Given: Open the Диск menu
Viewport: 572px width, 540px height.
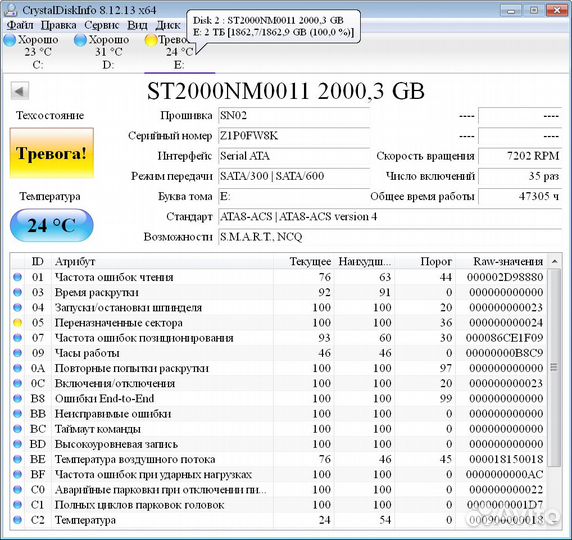Looking at the screenshot, I should [167, 25].
